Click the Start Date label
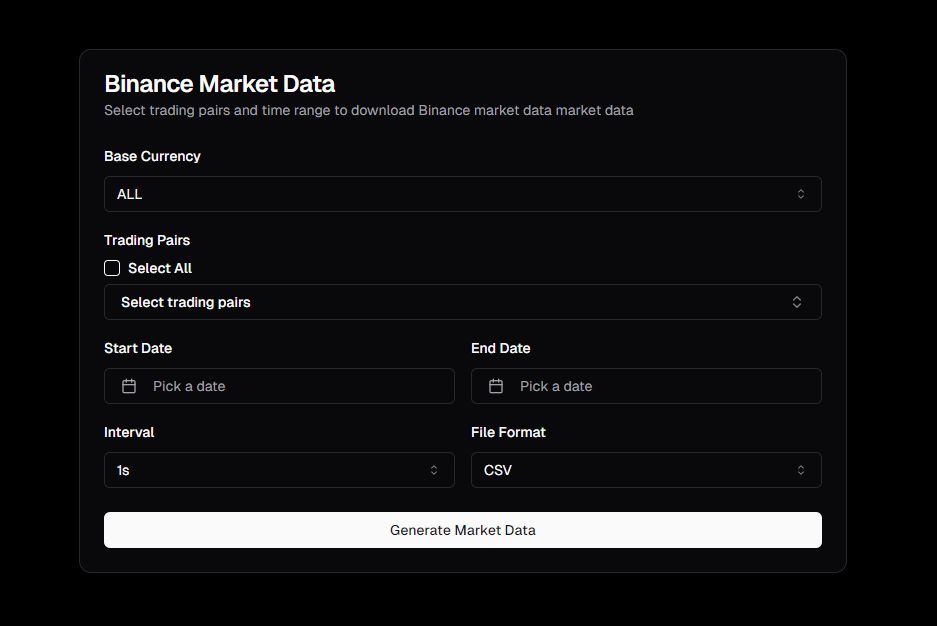This screenshot has height=626, width=937. [138, 348]
